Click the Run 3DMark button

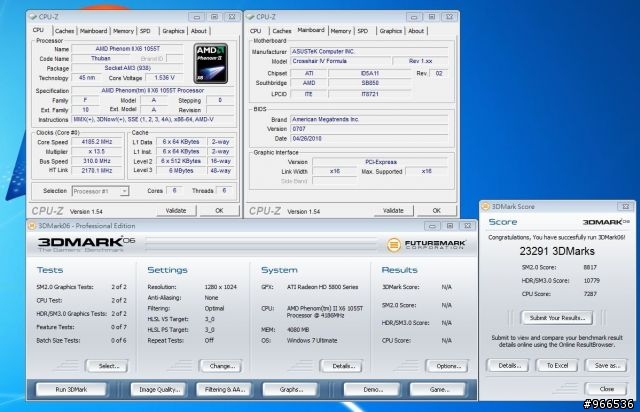[x=71, y=390]
